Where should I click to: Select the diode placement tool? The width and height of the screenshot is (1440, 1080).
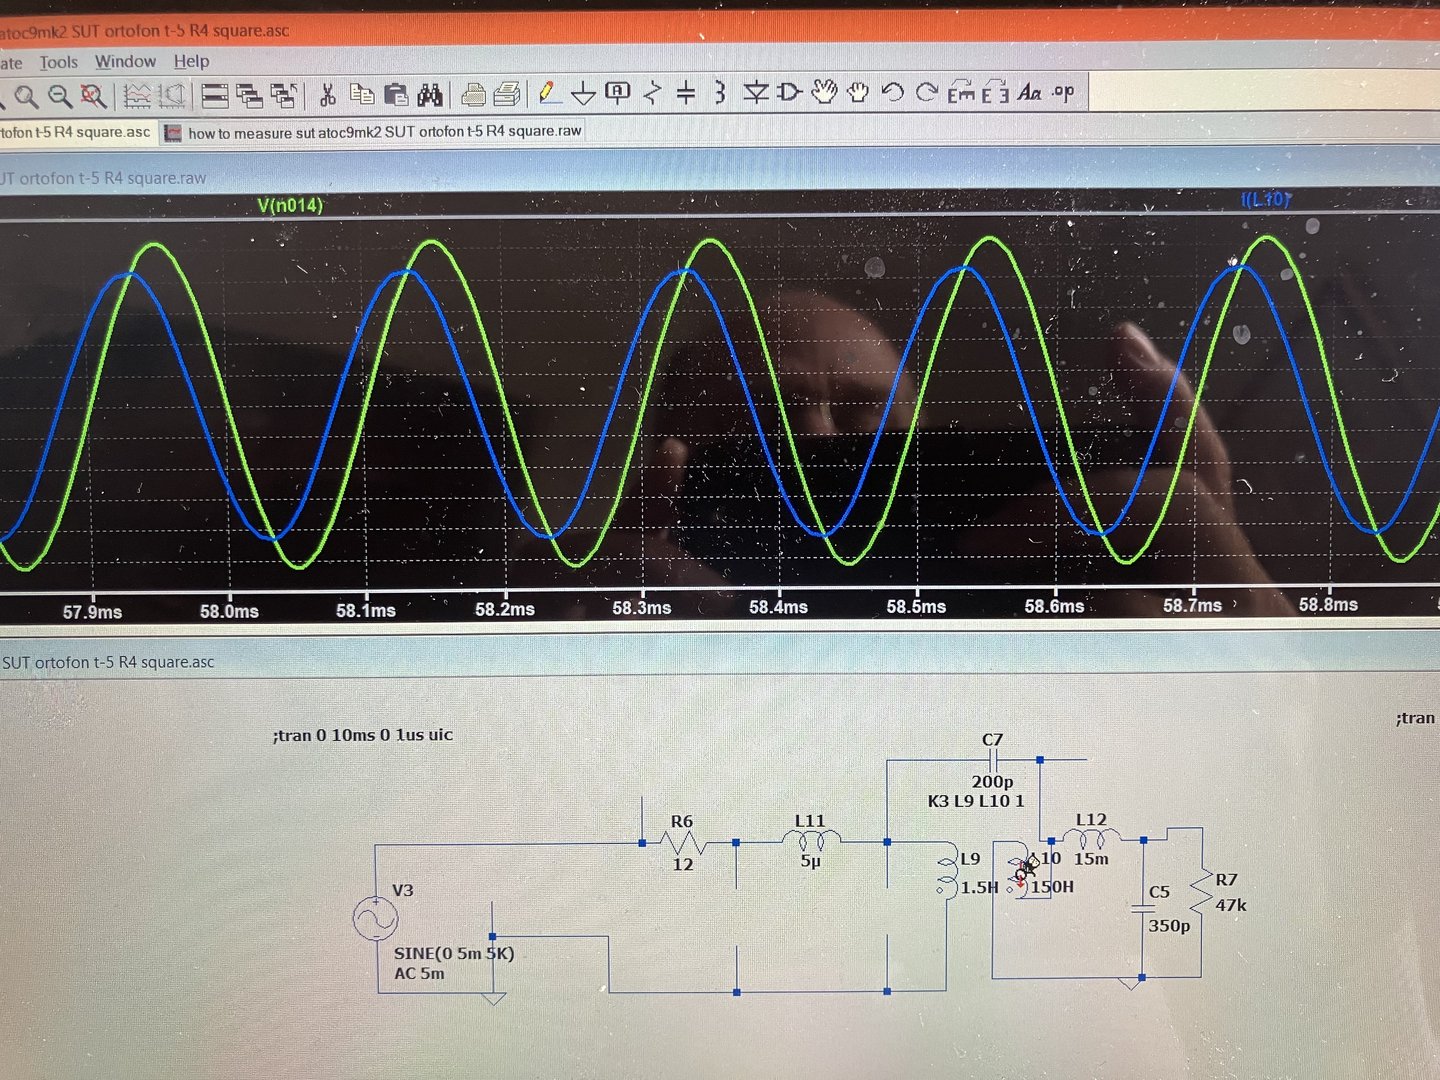click(756, 93)
